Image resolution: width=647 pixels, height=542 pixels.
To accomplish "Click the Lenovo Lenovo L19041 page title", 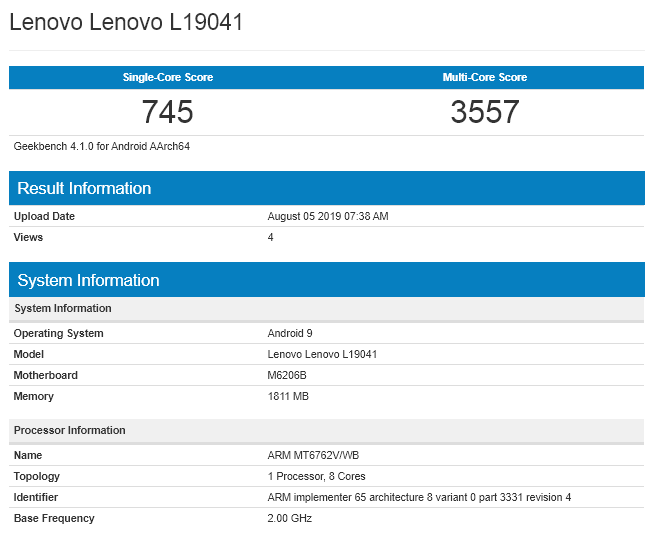I will pos(126,22).
